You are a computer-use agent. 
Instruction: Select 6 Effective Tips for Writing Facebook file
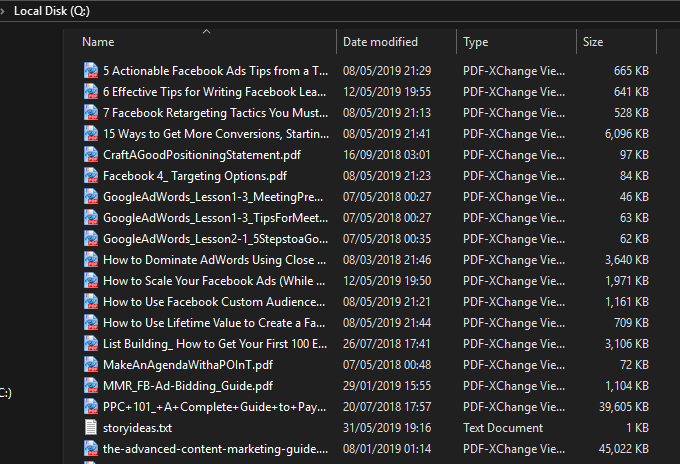click(215, 92)
